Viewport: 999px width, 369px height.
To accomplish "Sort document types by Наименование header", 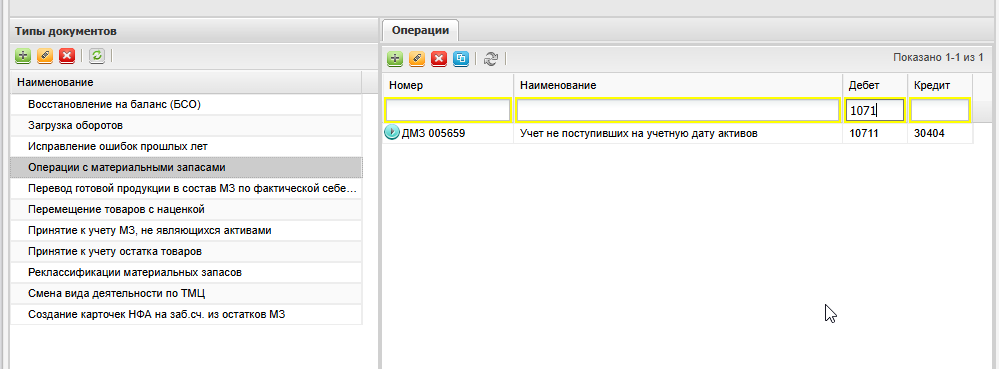I will 186,83.
